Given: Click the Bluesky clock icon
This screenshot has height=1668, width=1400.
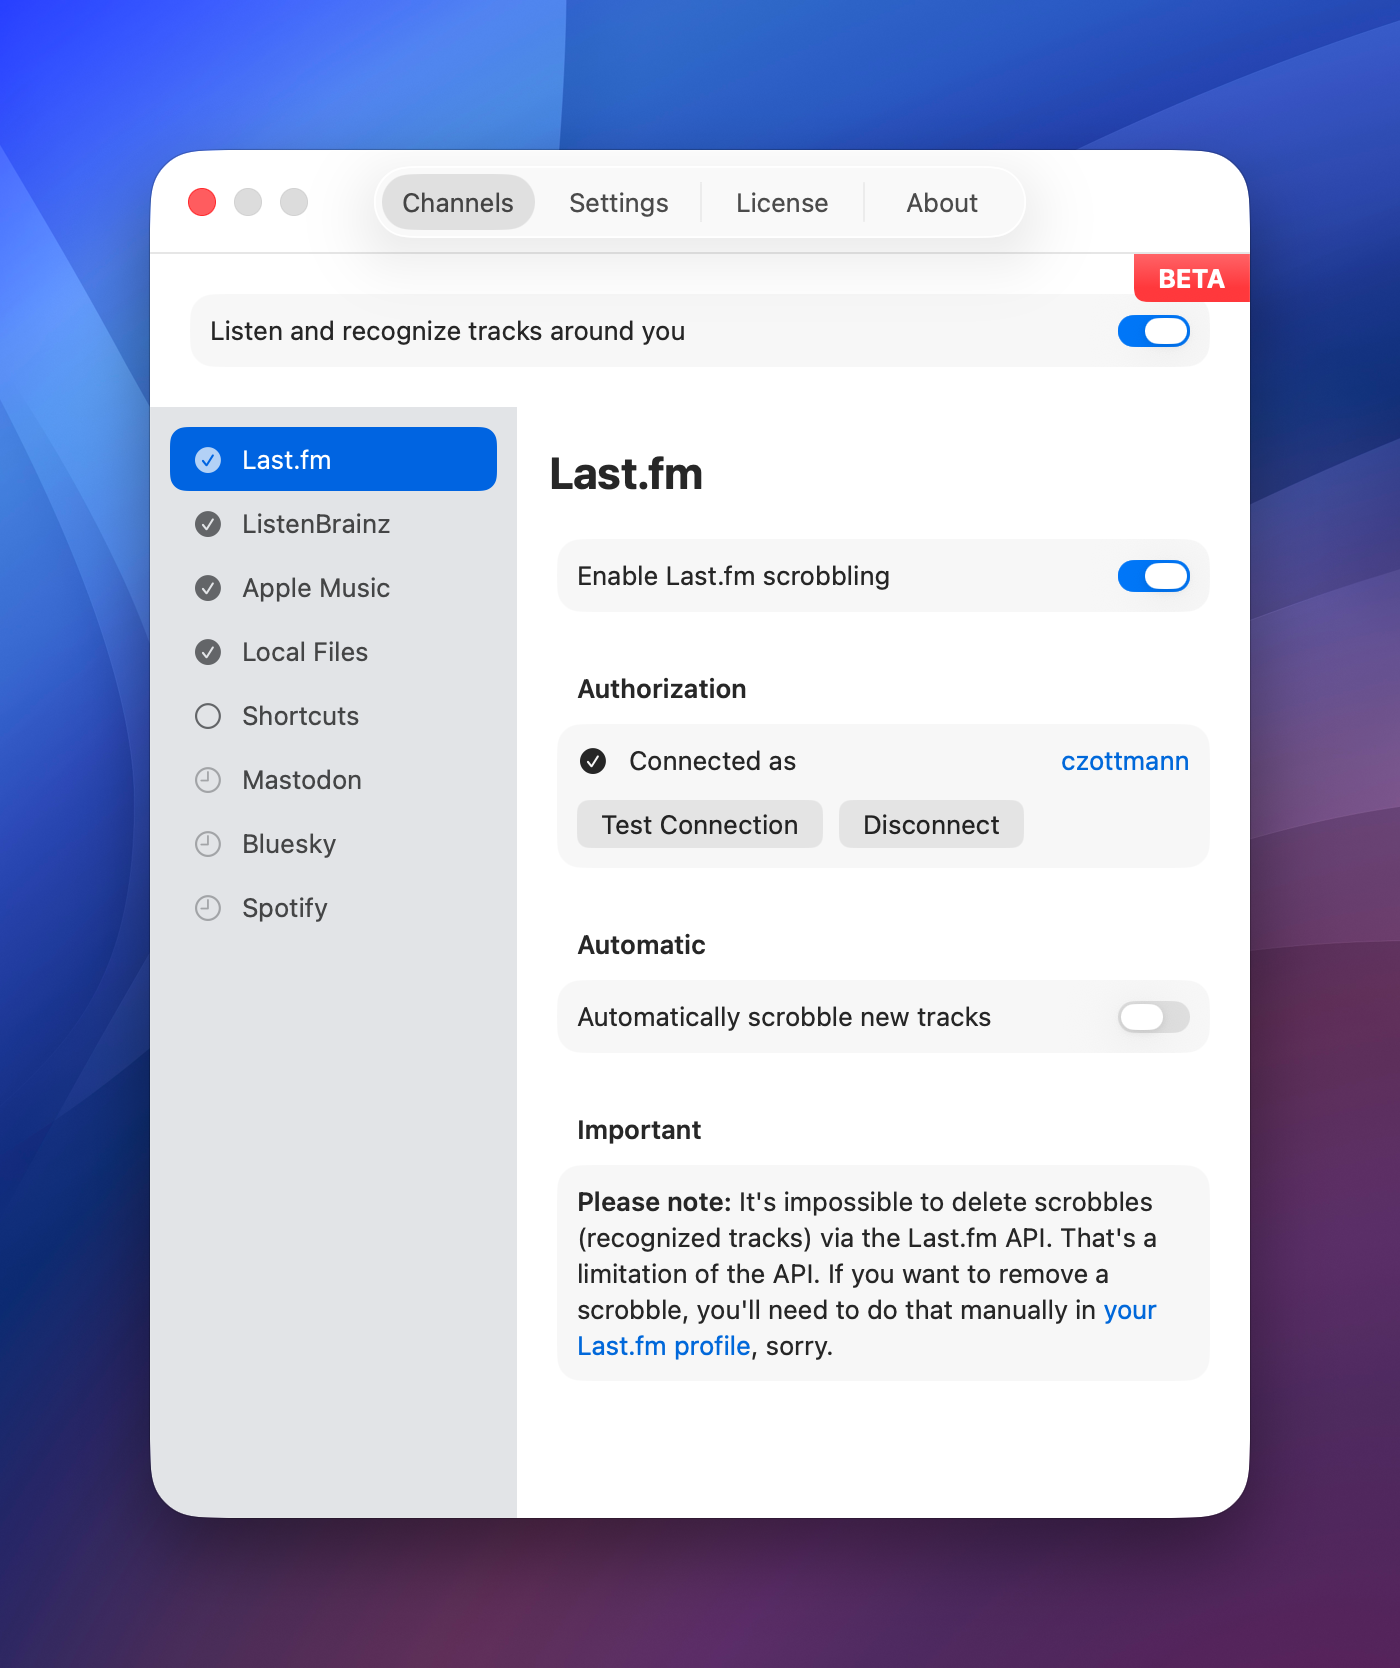Looking at the screenshot, I should pyautogui.click(x=208, y=844).
